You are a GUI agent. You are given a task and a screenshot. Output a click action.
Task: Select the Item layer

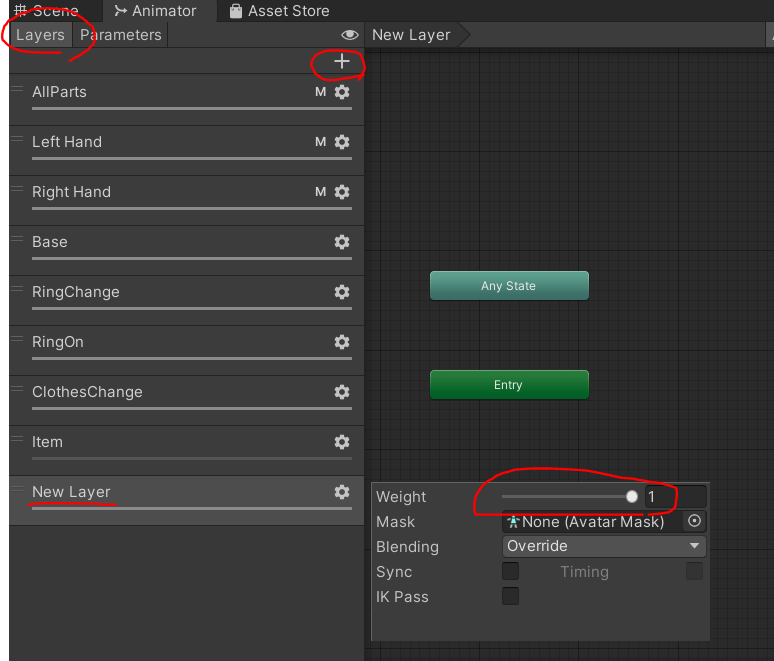click(x=187, y=450)
